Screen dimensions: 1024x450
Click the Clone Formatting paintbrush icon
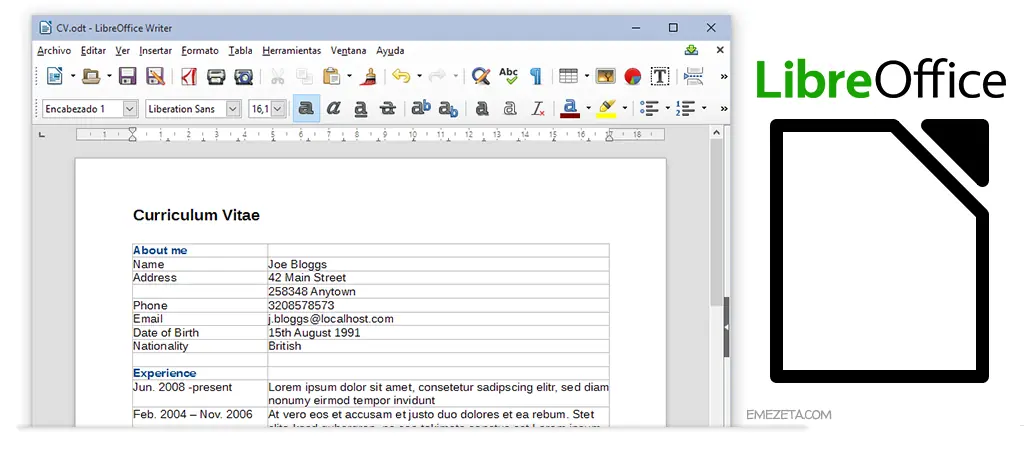[x=368, y=76]
